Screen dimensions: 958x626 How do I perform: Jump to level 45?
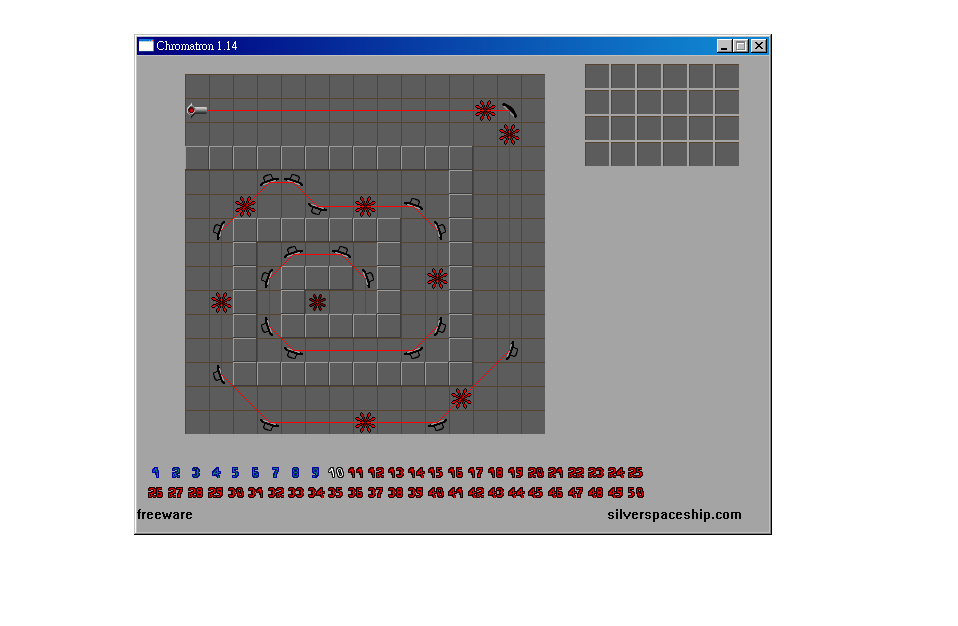536,492
